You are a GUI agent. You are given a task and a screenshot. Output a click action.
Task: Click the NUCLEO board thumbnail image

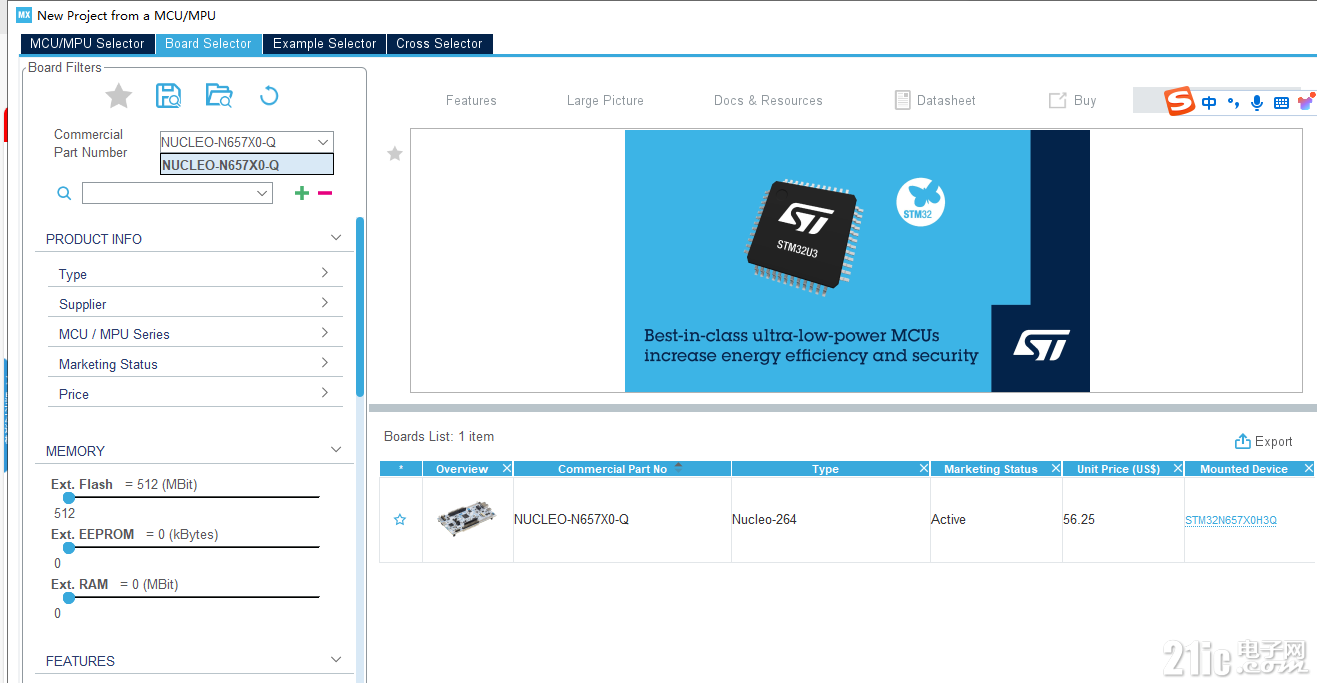(467, 520)
